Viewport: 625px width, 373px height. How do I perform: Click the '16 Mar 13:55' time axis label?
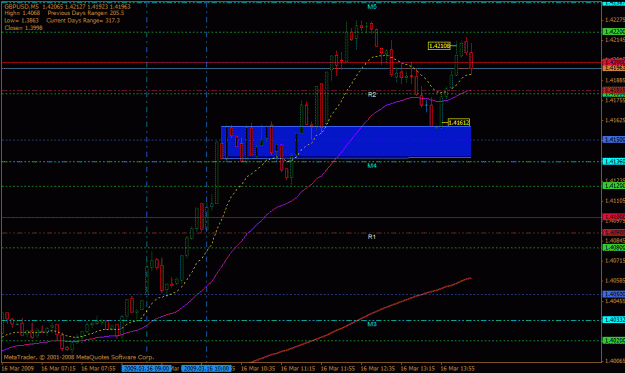(458, 369)
